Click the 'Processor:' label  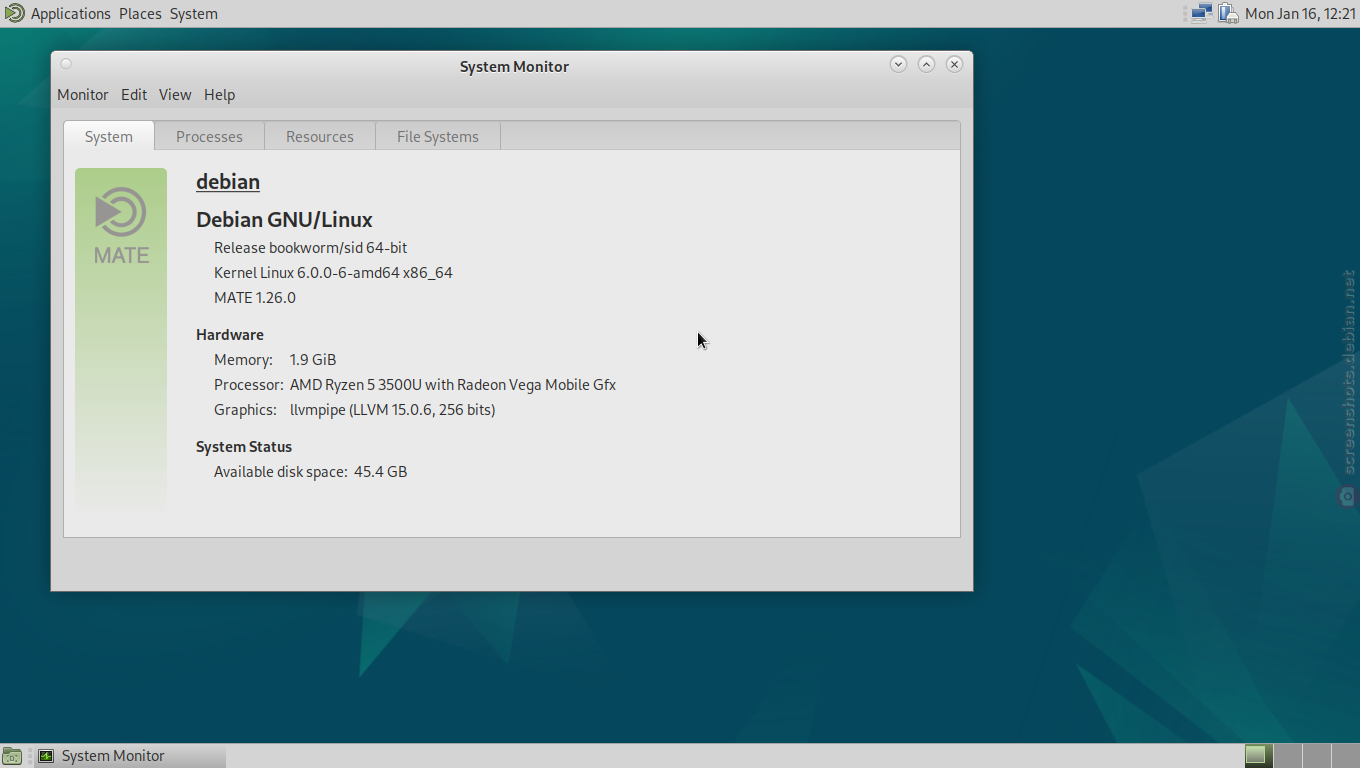[x=249, y=385]
